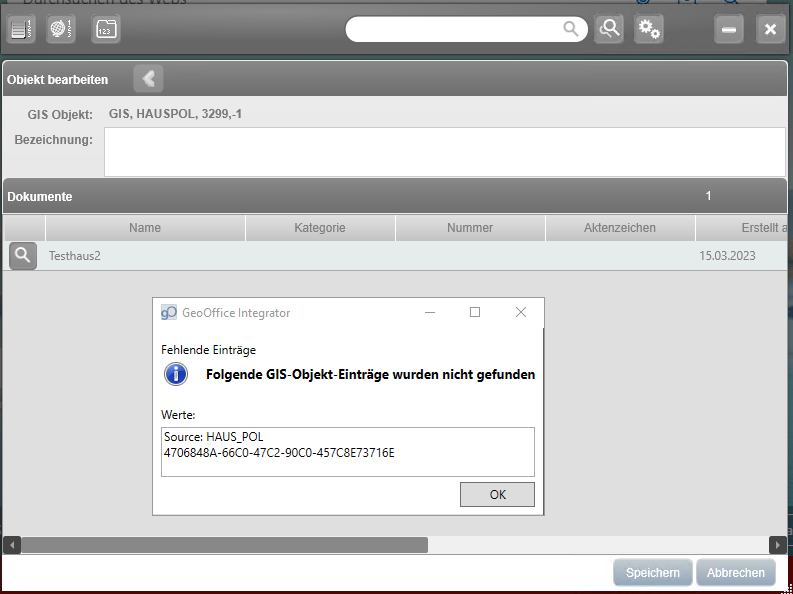Click the advanced search magnifier button
The image size is (793, 594).
[609, 29]
